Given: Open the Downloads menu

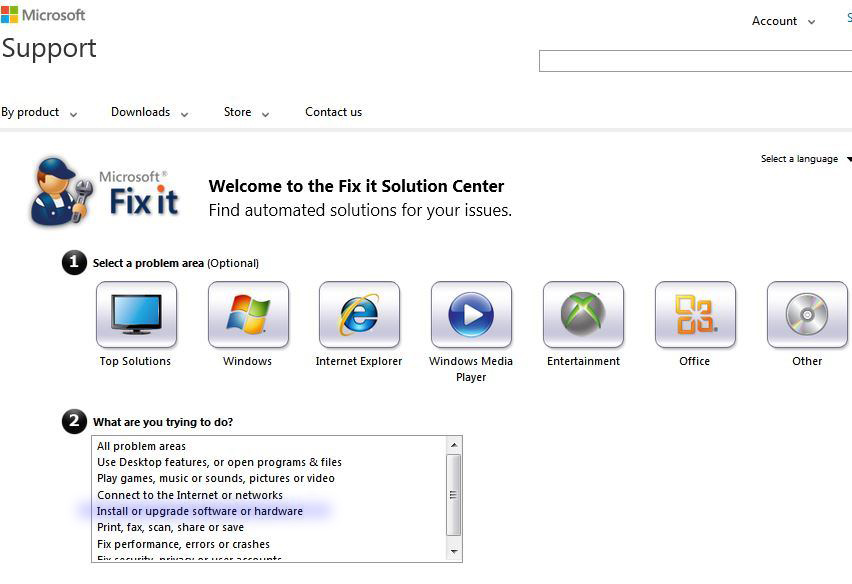Looking at the screenshot, I should tap(149, 112).
